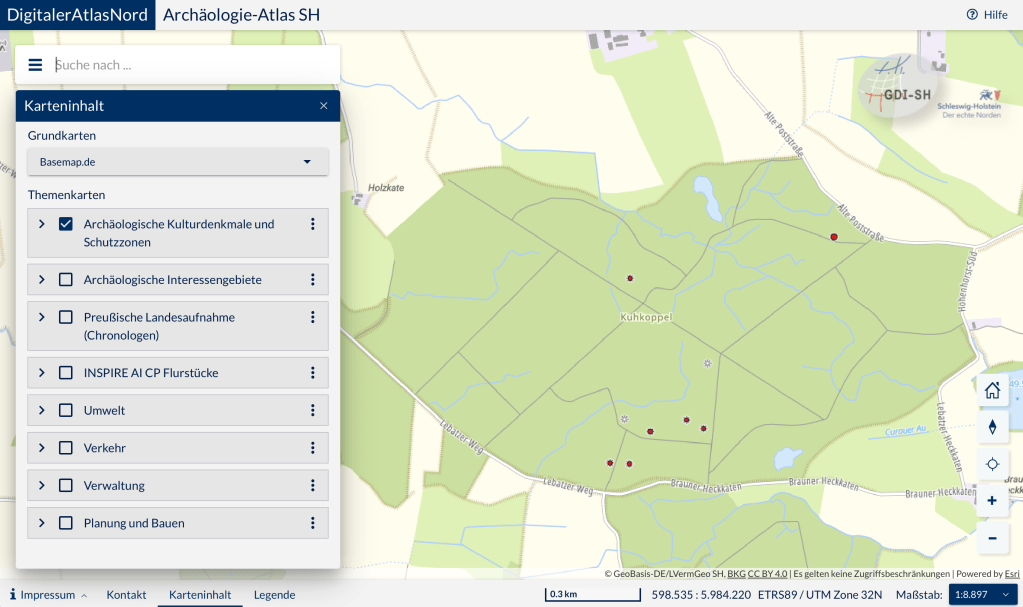Zoom out with the minus button
This screenshot has width=1023, height=607.
(x=992, y=538)
